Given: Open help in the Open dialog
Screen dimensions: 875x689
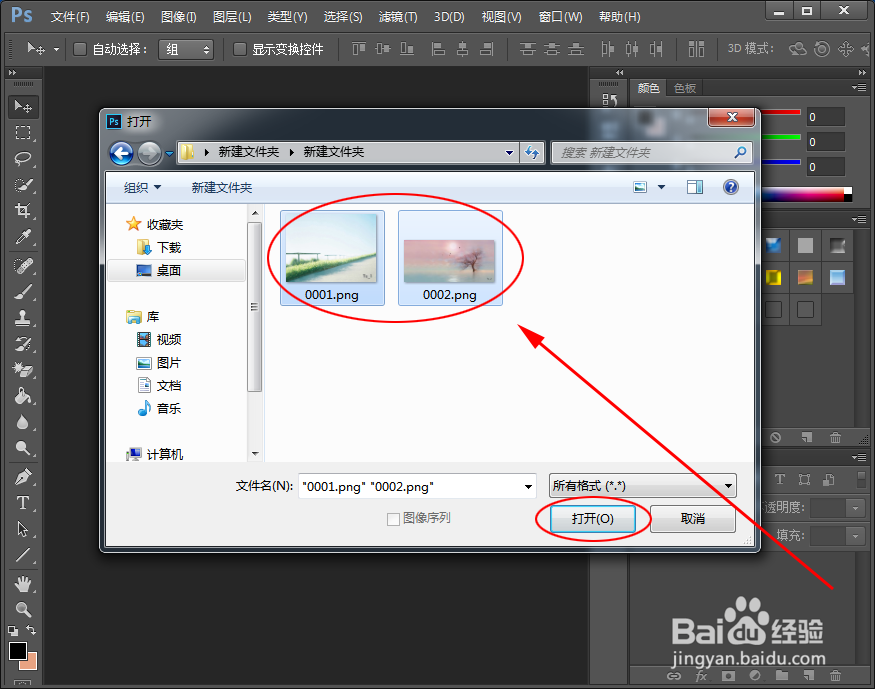Looking at the screenshot, I should [730, 187].
